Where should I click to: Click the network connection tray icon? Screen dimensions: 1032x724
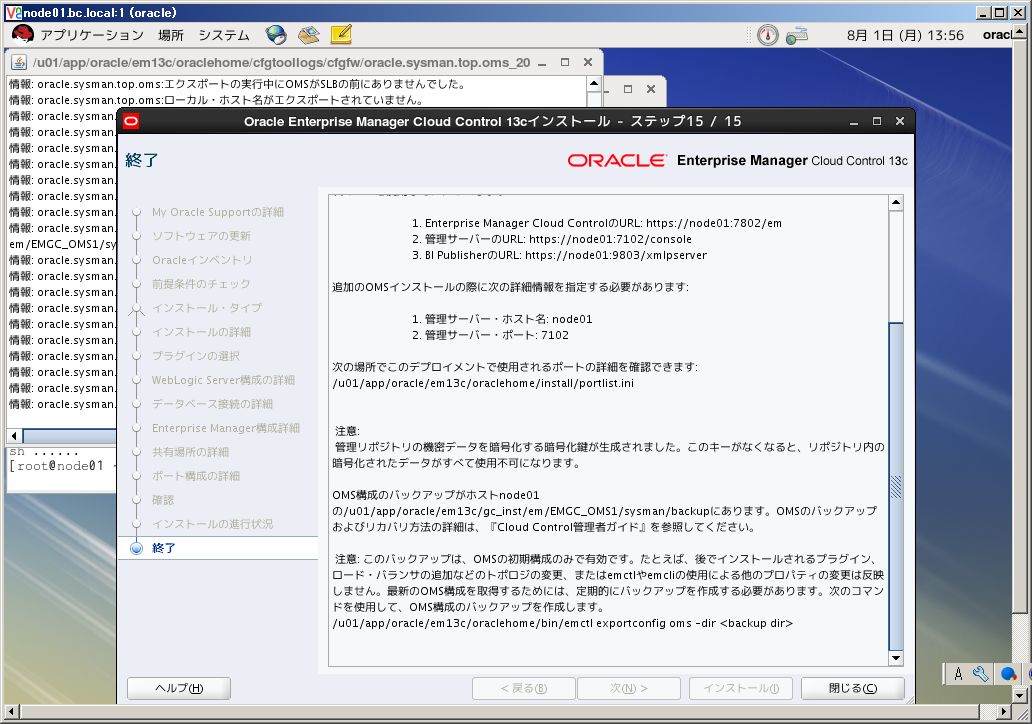[797, 35]
